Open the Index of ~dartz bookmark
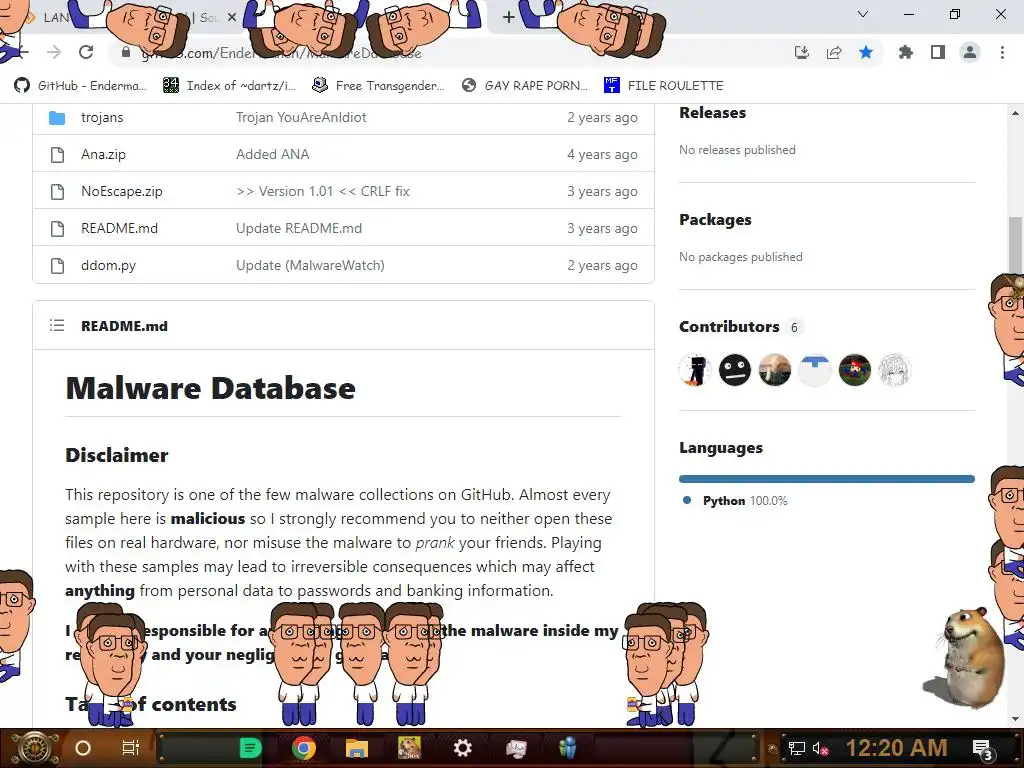This screenshot has height=768, width=1024. point(230,86)
